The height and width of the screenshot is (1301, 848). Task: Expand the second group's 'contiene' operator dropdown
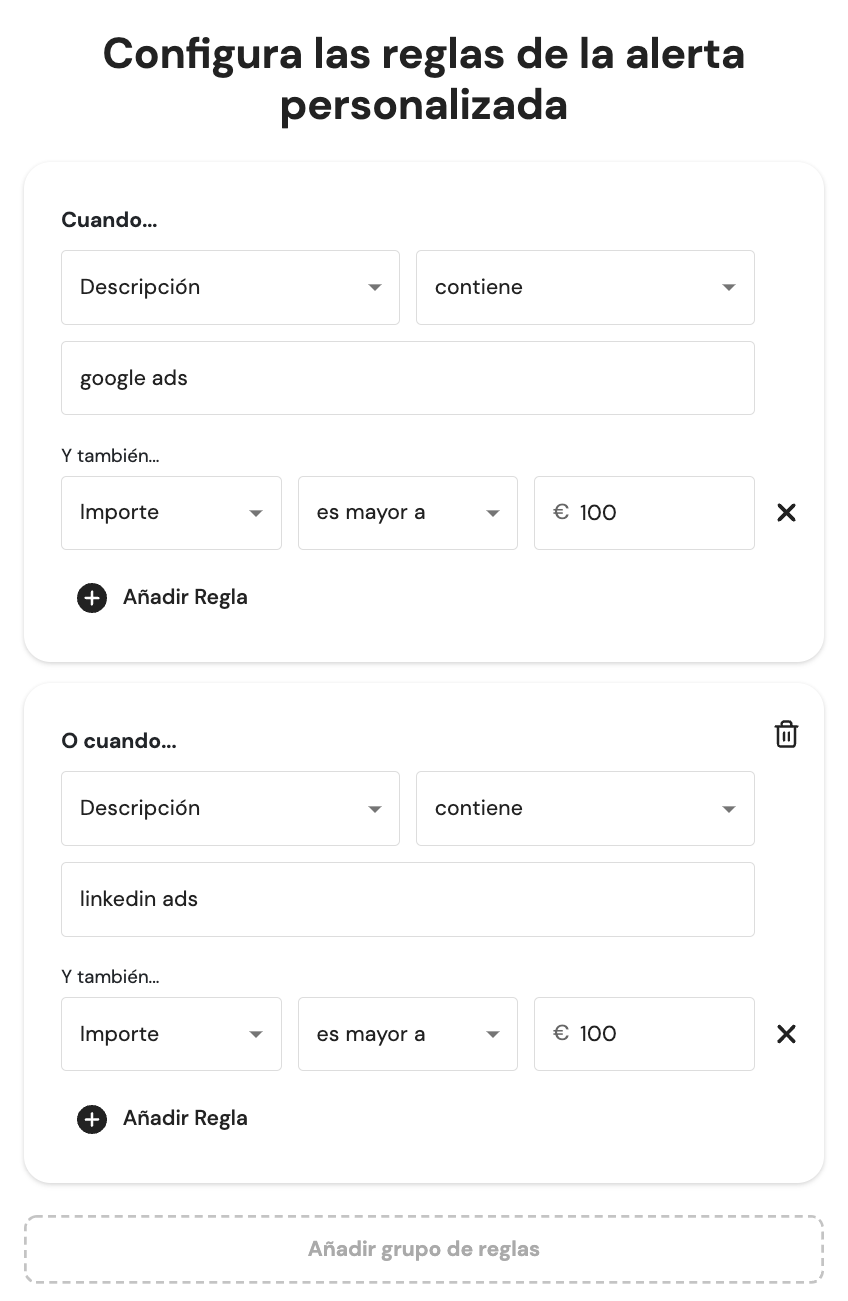click(x=585, y=809)
